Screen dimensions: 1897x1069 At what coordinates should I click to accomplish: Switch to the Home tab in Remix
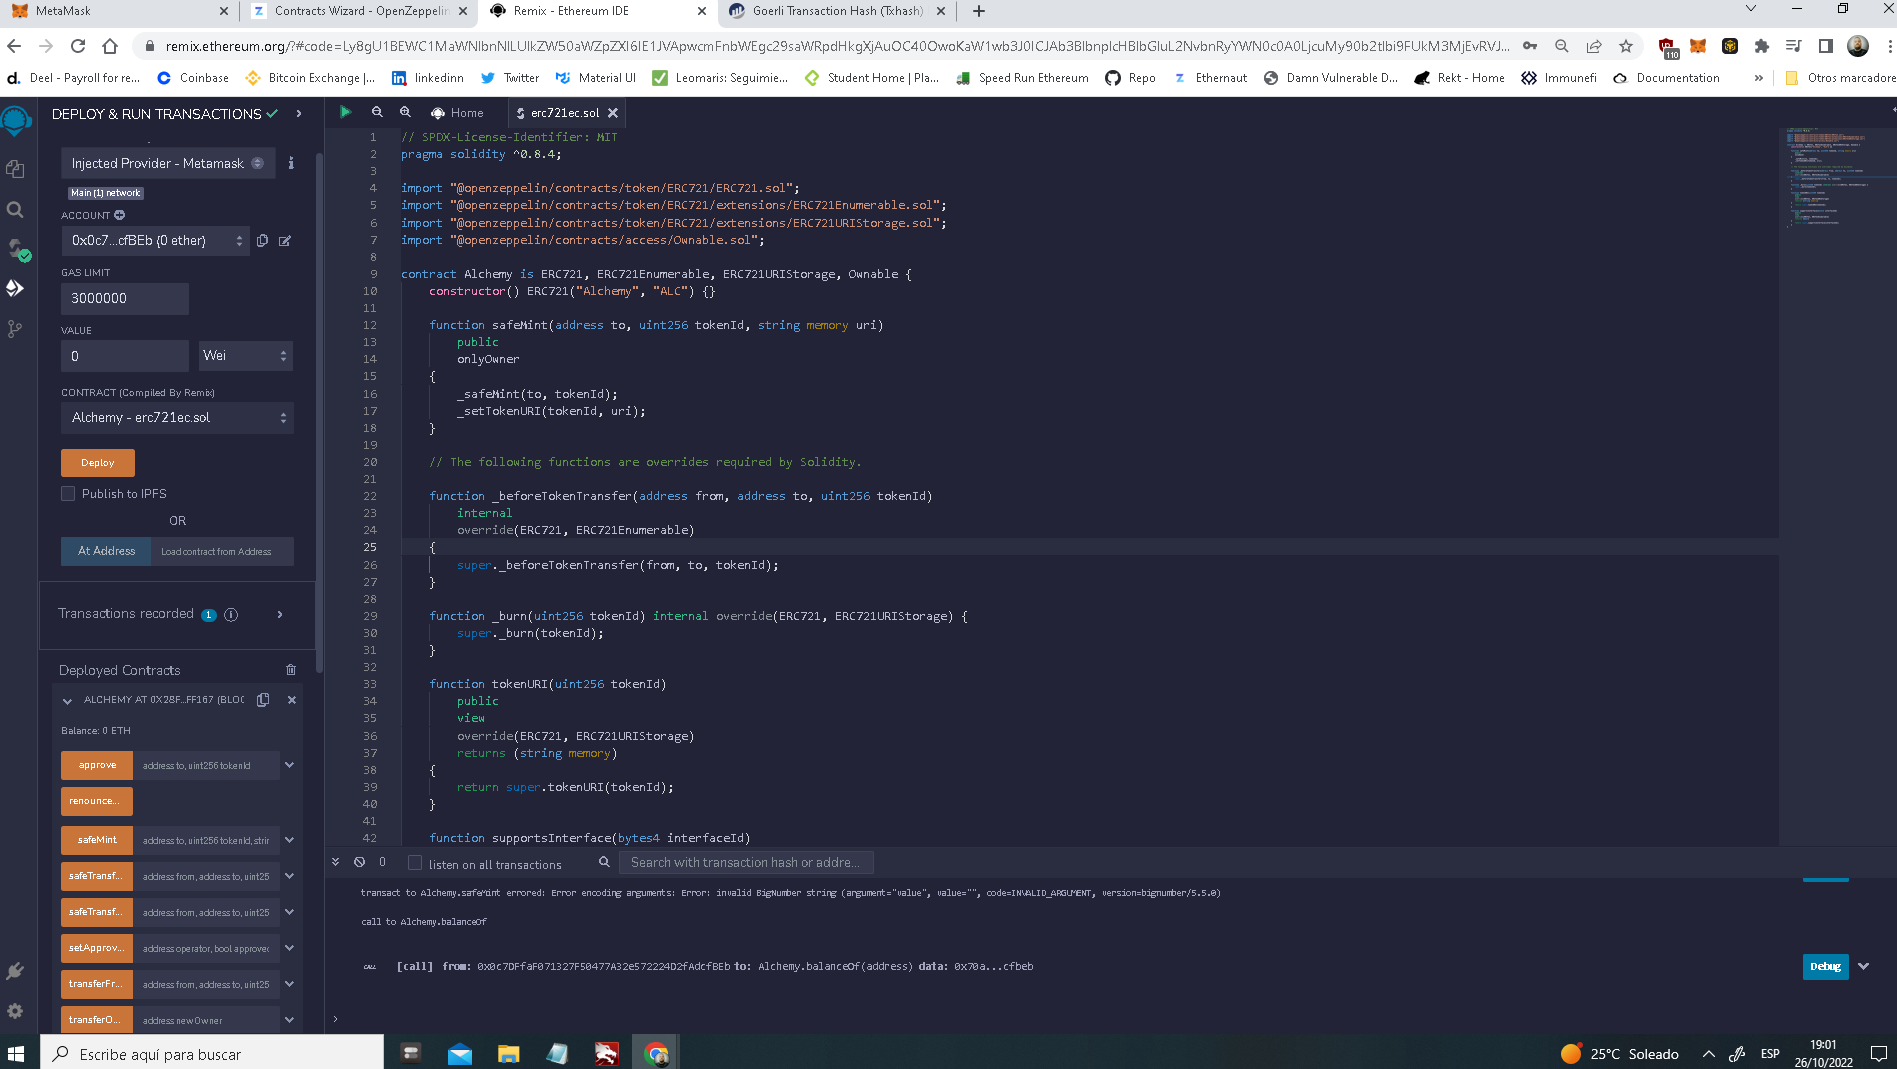459,112
